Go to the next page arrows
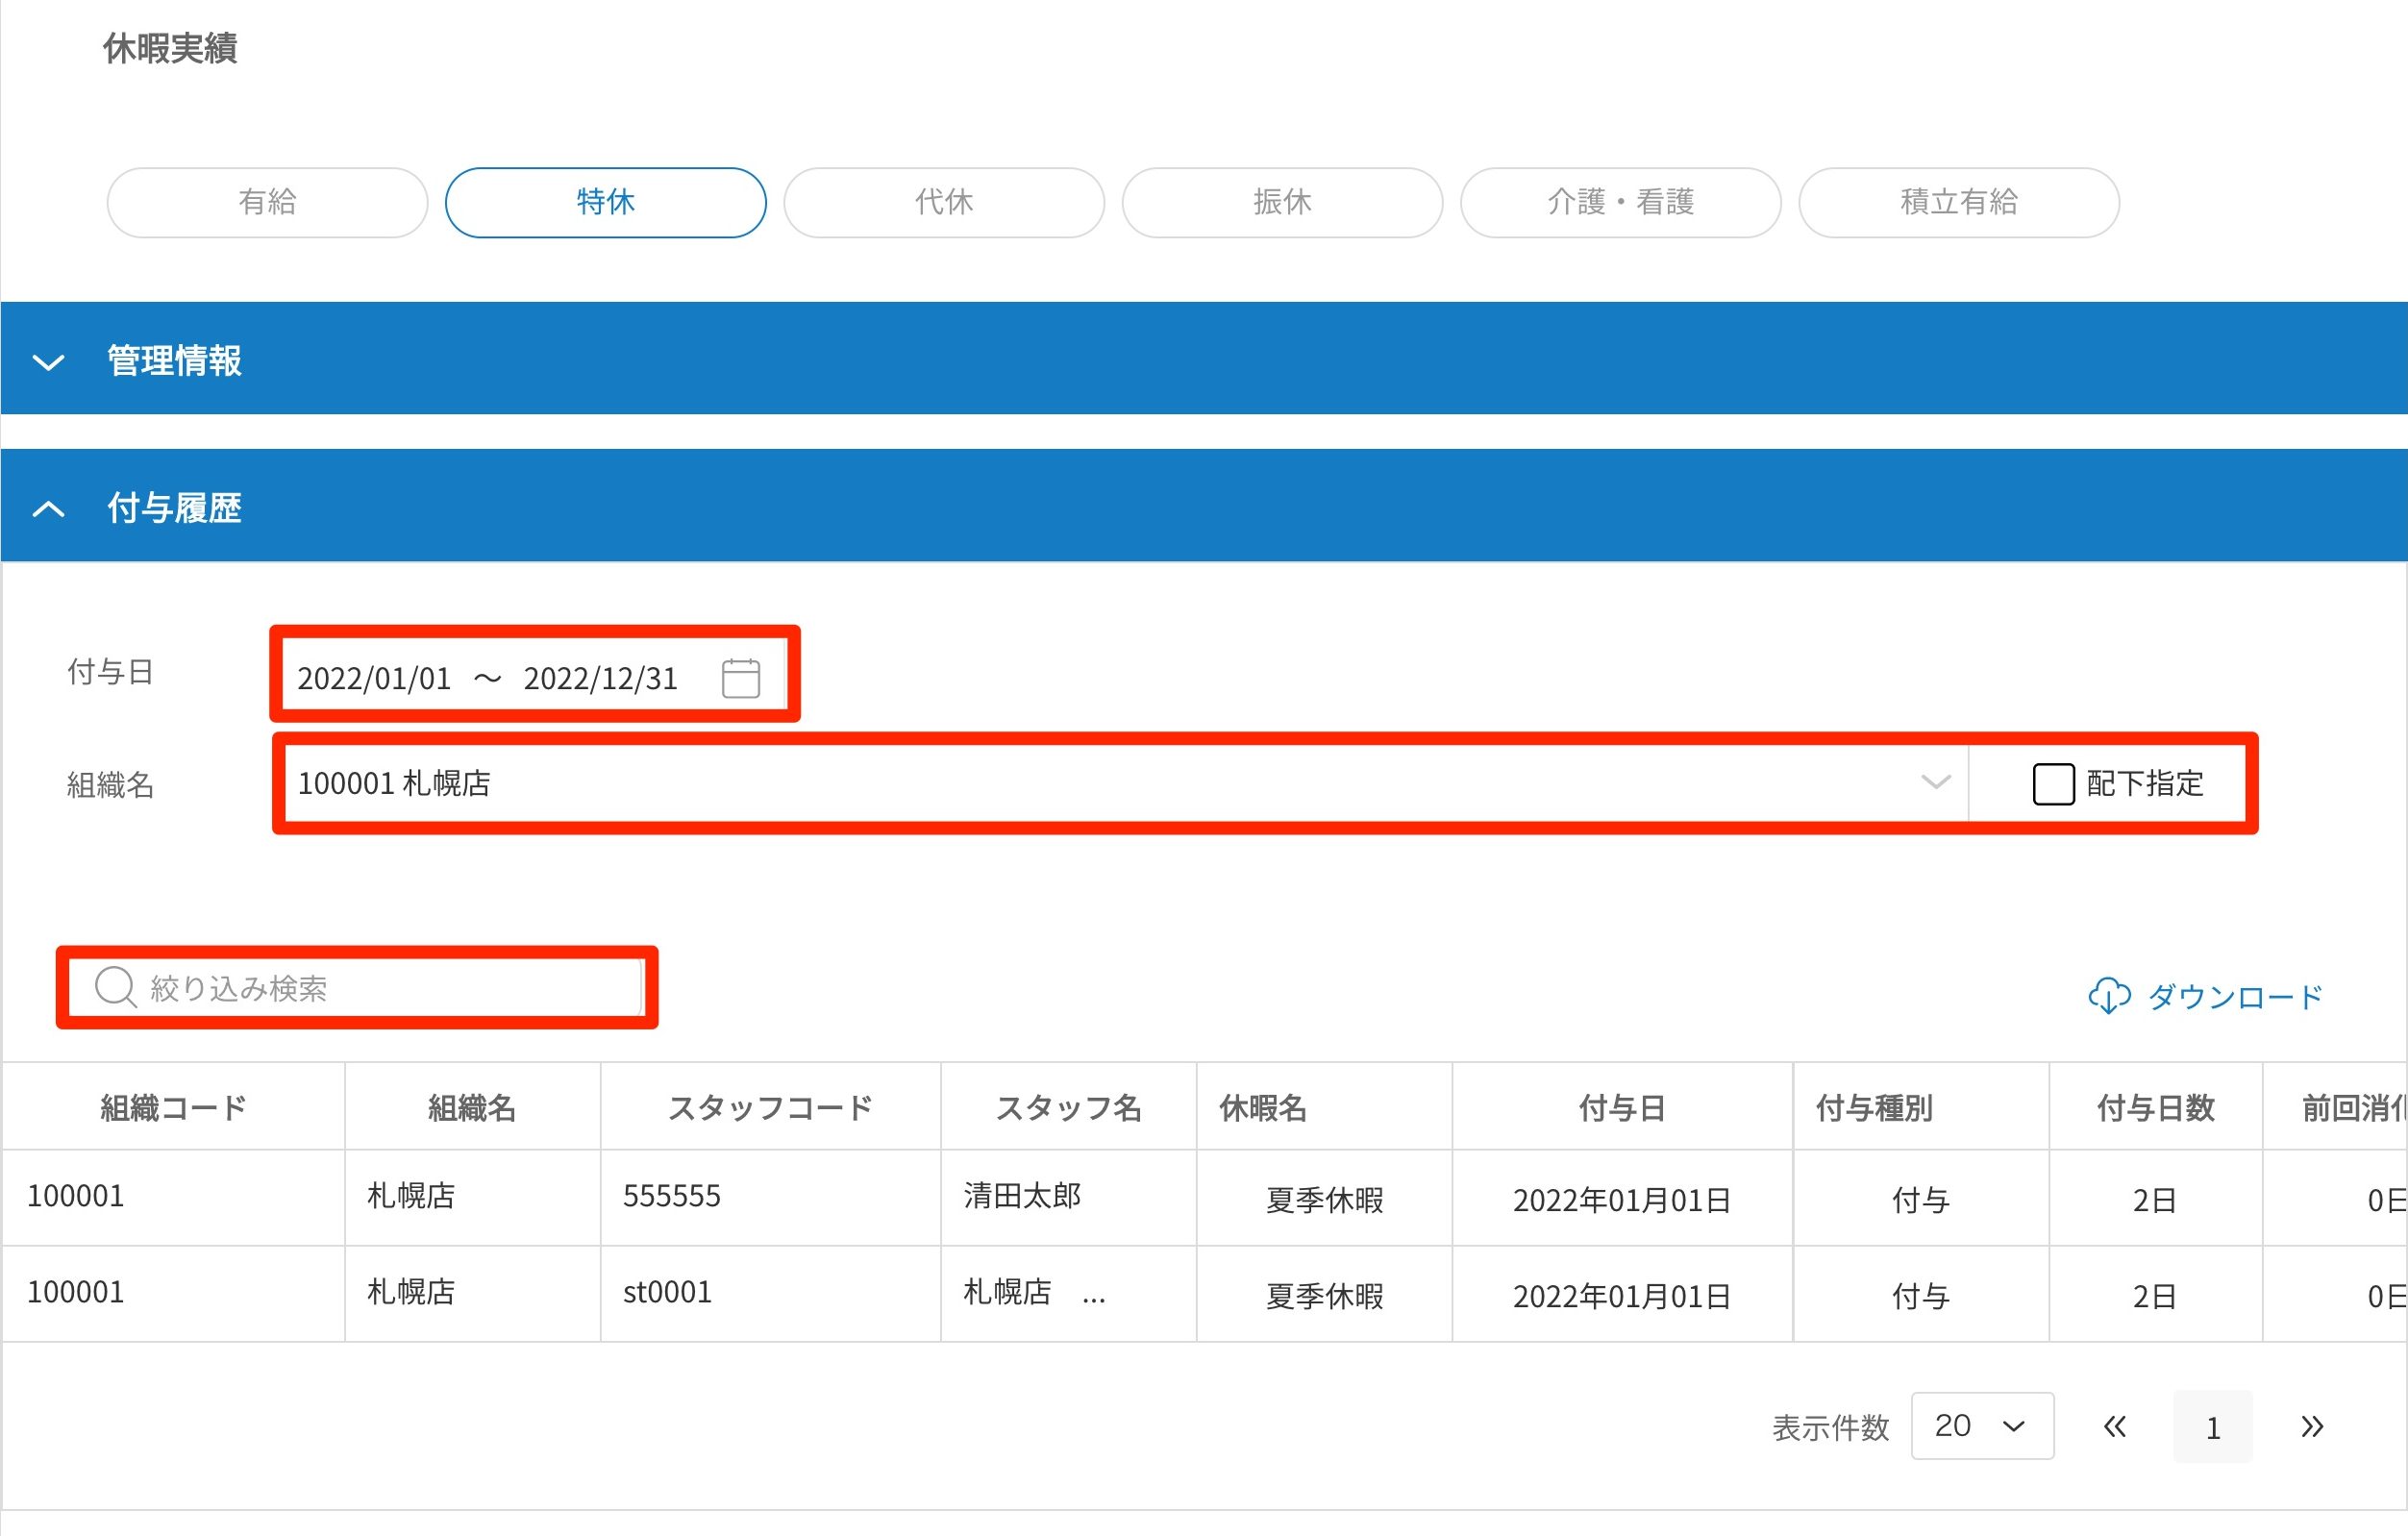Screen dimensions: 2408x1536 pos(2311,1426)
